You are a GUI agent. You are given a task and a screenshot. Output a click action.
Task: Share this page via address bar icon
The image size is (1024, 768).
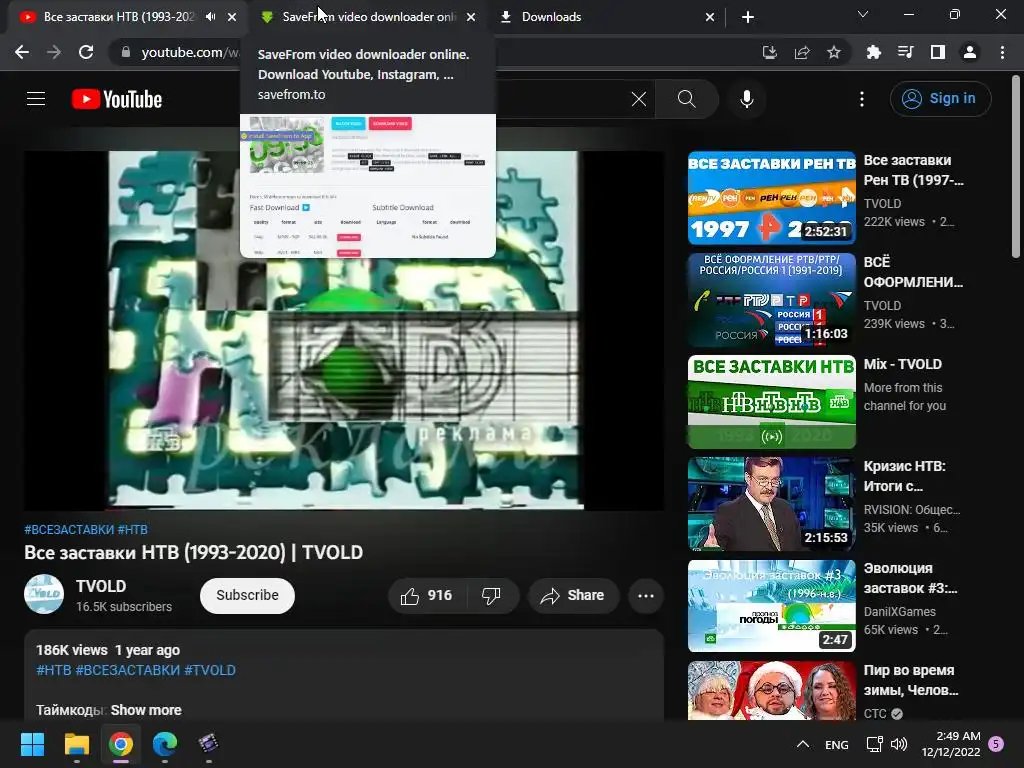[802, 52]
